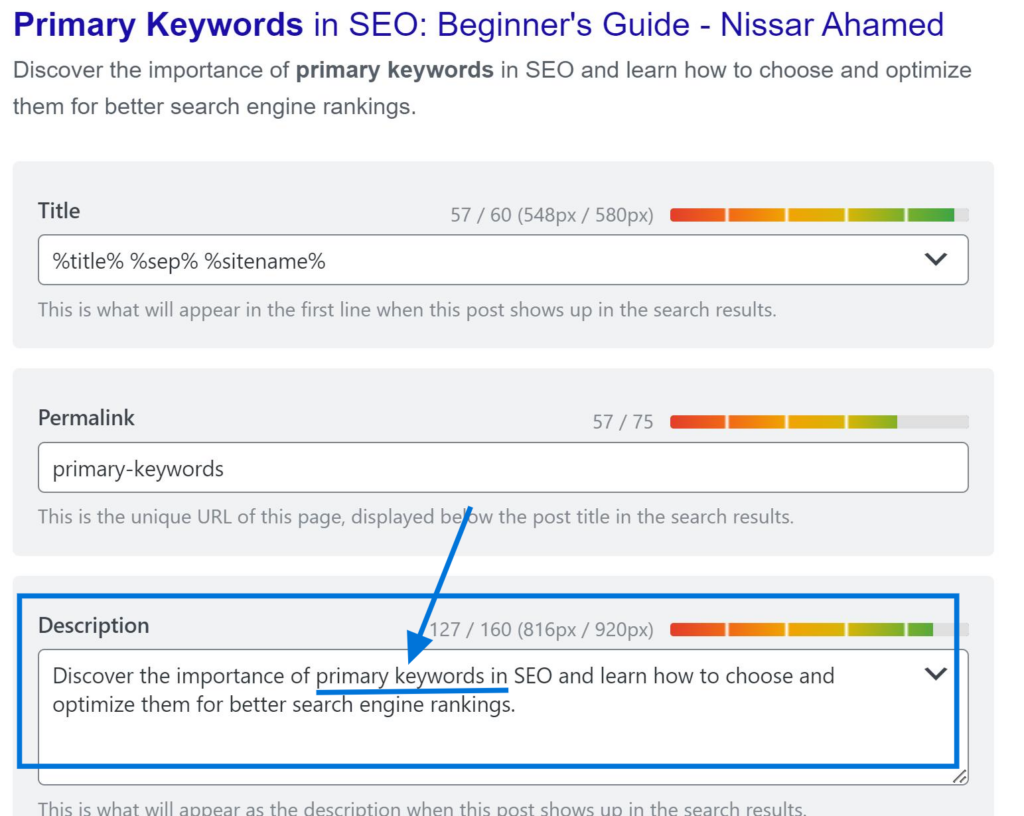Viewport: 1024px width, 816px height.
Task: Click the bold "primary keywords" text
Action: pyautogui.click(x=393, y=70)
